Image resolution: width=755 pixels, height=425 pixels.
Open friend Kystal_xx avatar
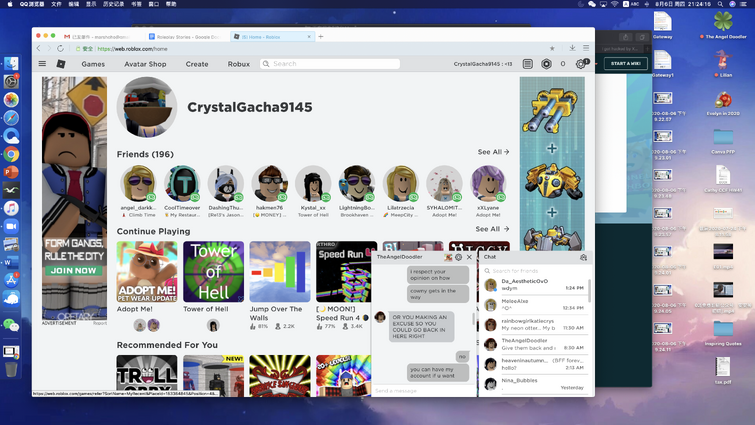313,183
